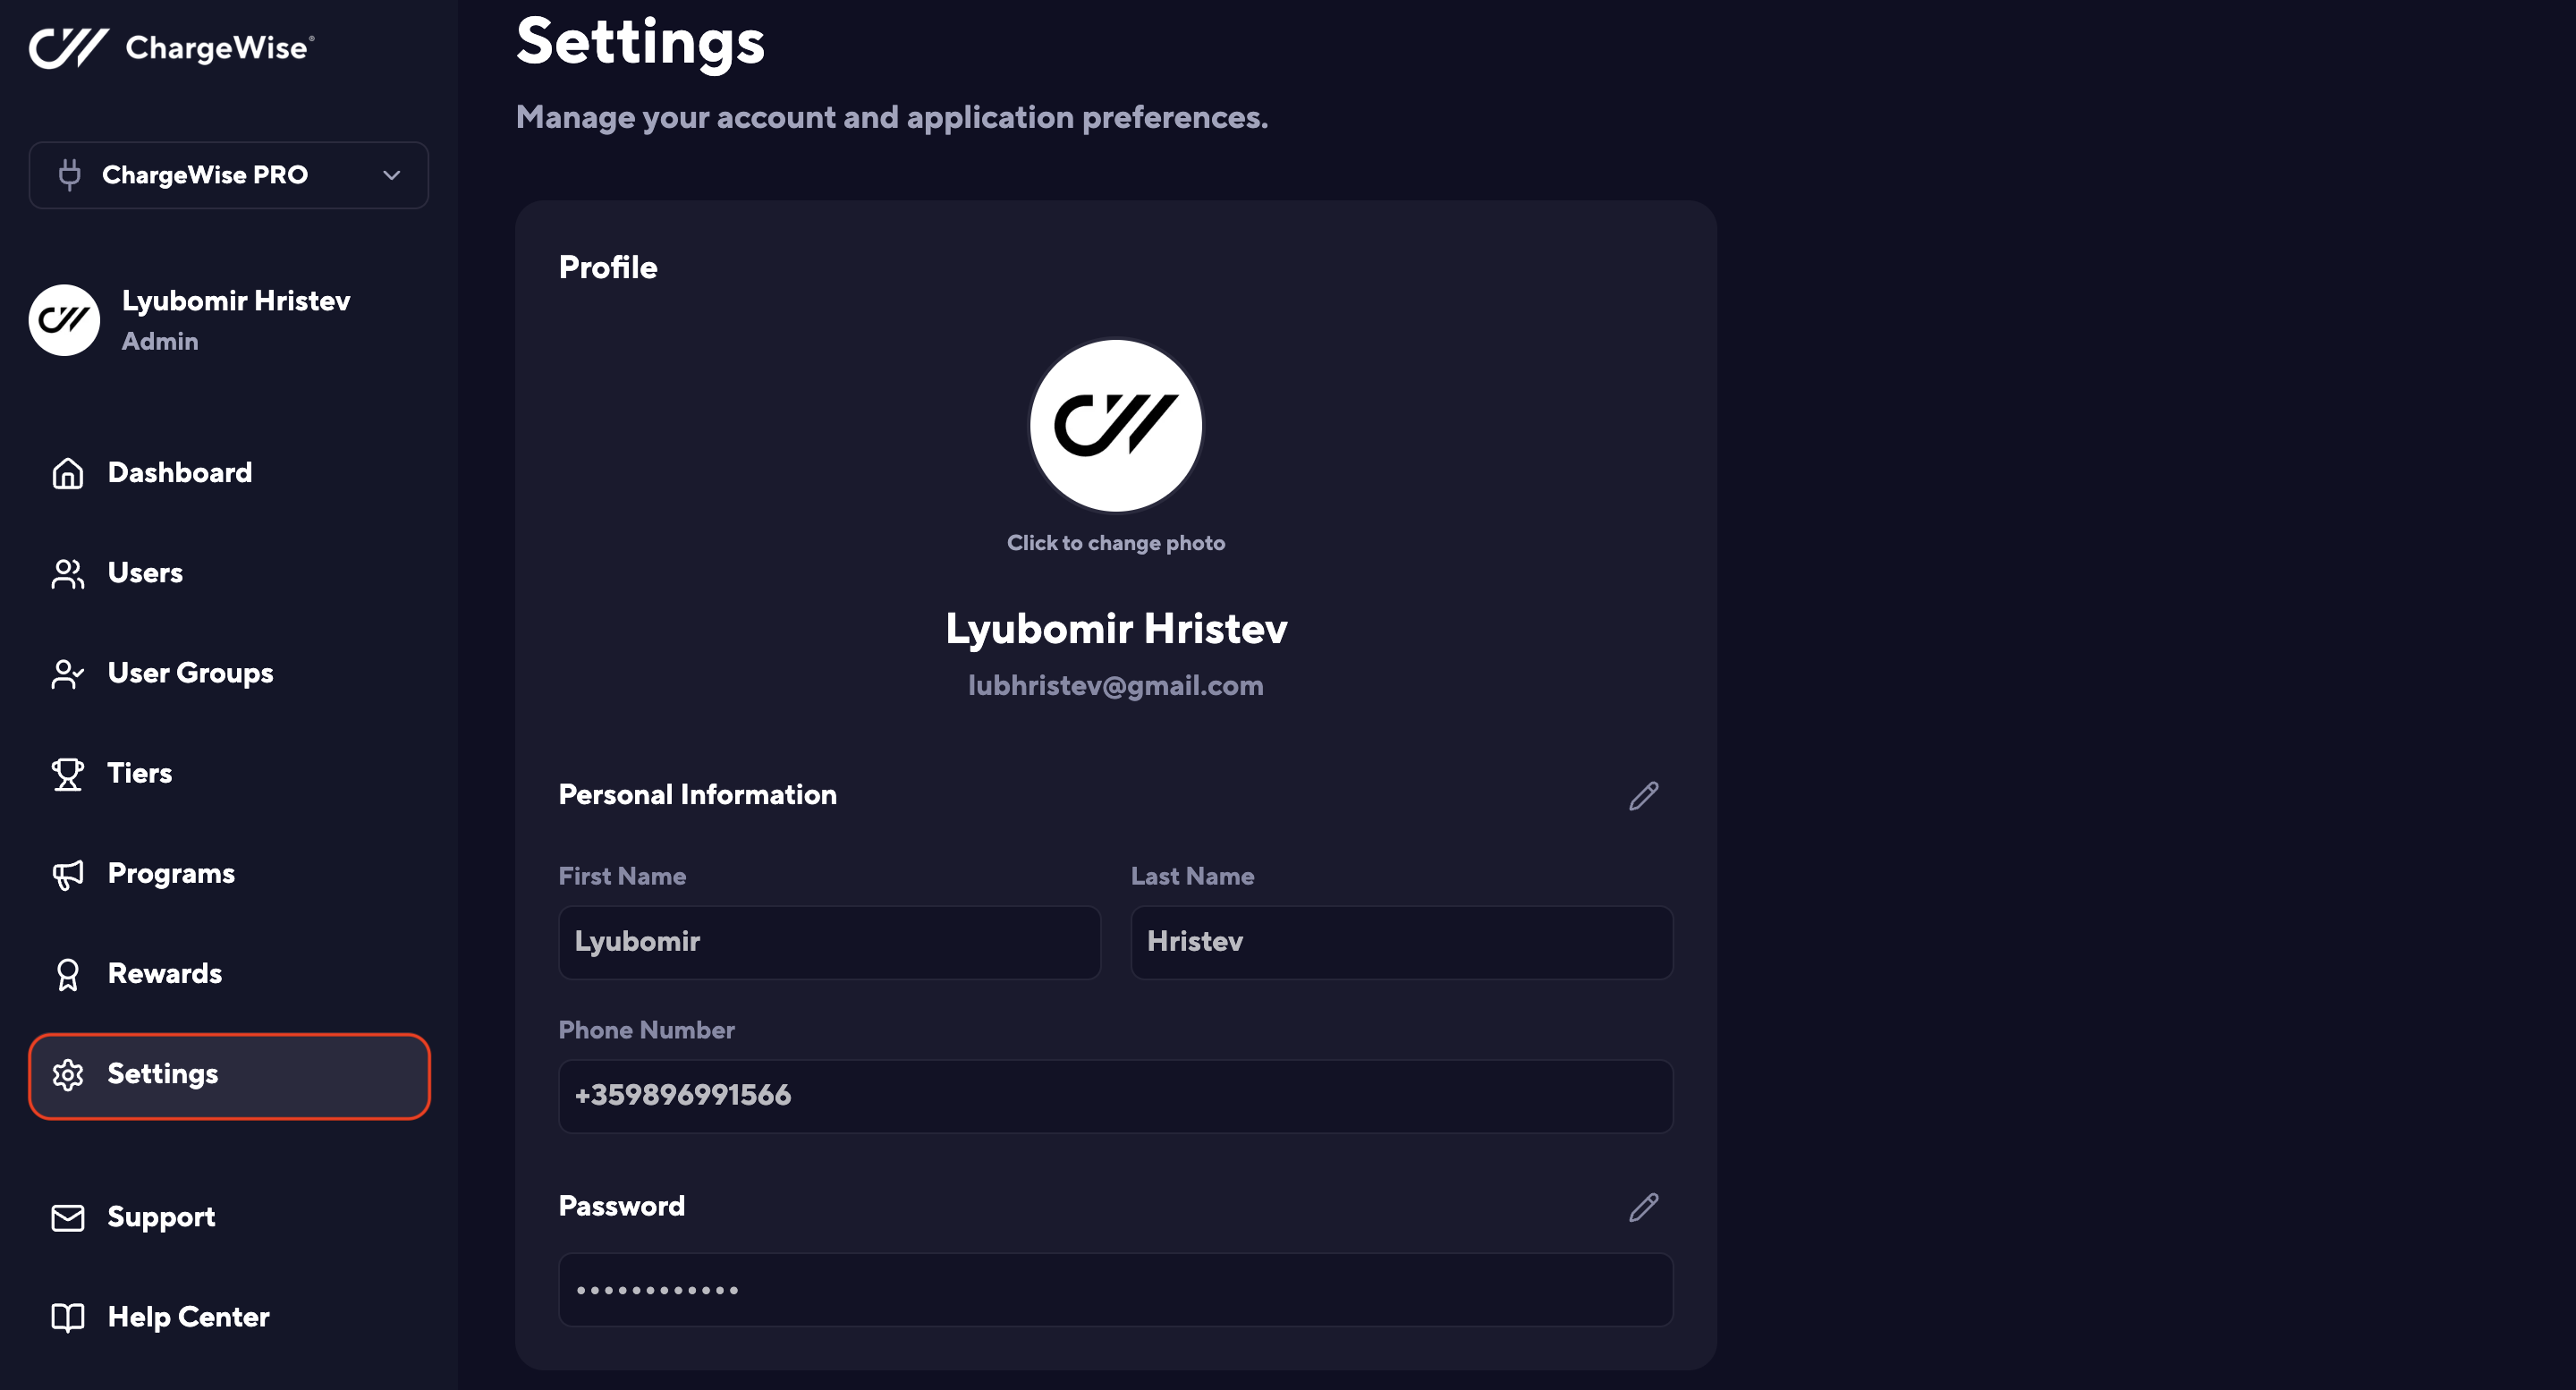Open Help Center book icon

pos(68,1317)
